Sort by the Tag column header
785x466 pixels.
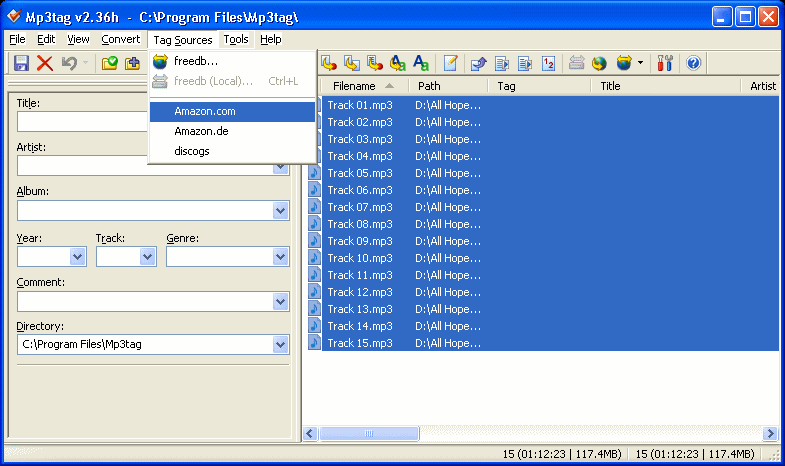pyautogui.click(x=539, y=86)
